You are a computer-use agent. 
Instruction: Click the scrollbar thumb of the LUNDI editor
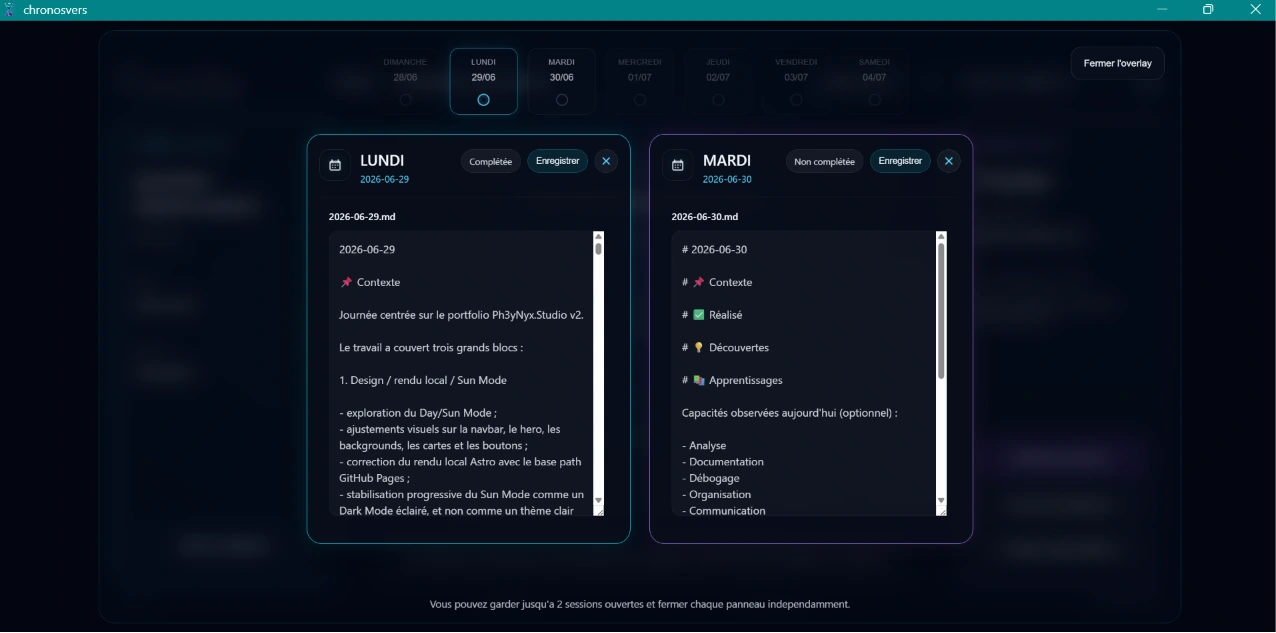[599, 249]
